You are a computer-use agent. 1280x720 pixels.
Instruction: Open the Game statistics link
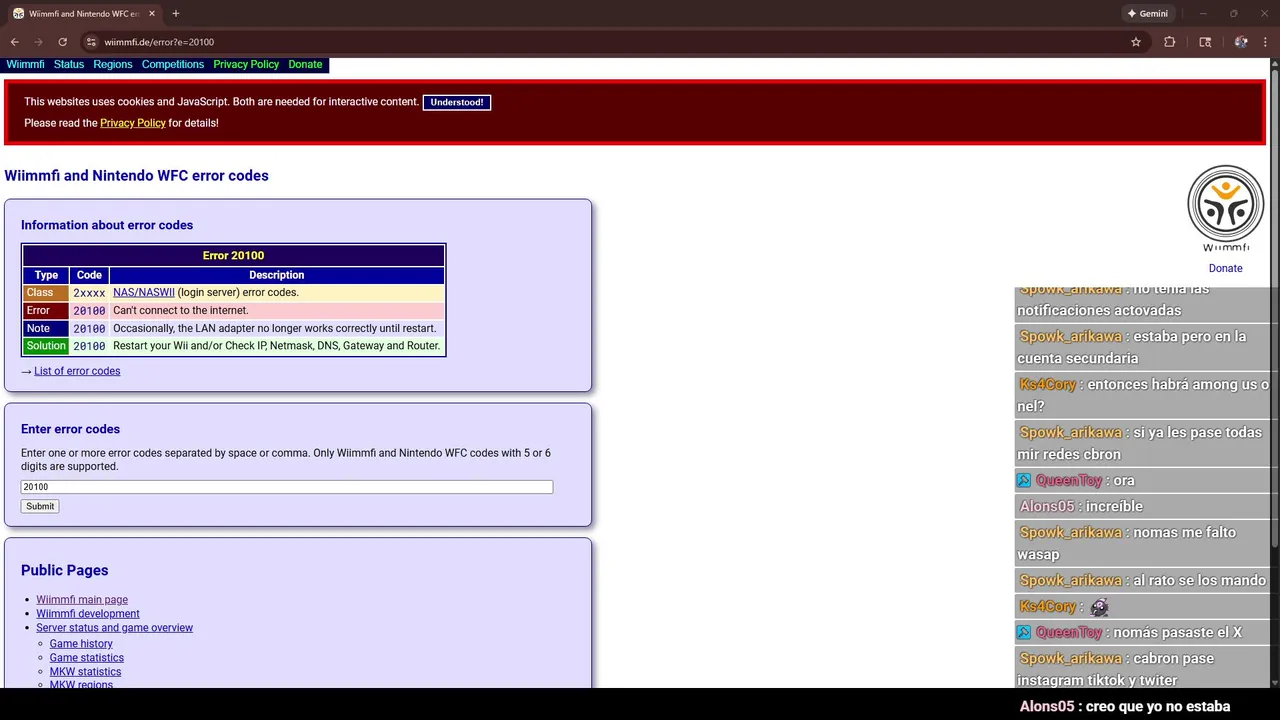[87, 658]
